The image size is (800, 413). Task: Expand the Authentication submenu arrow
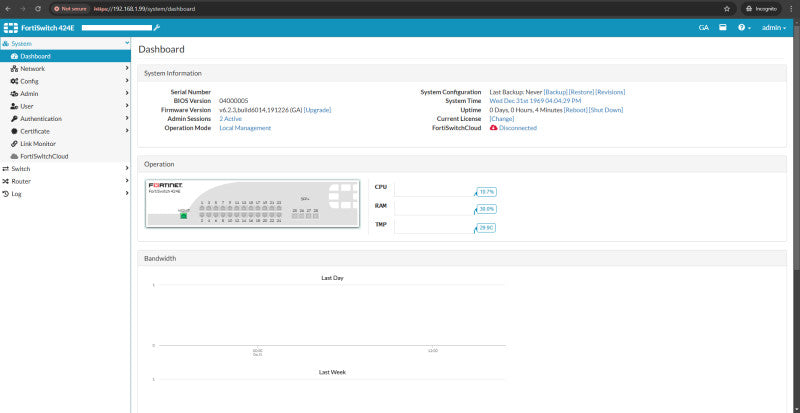127,118
